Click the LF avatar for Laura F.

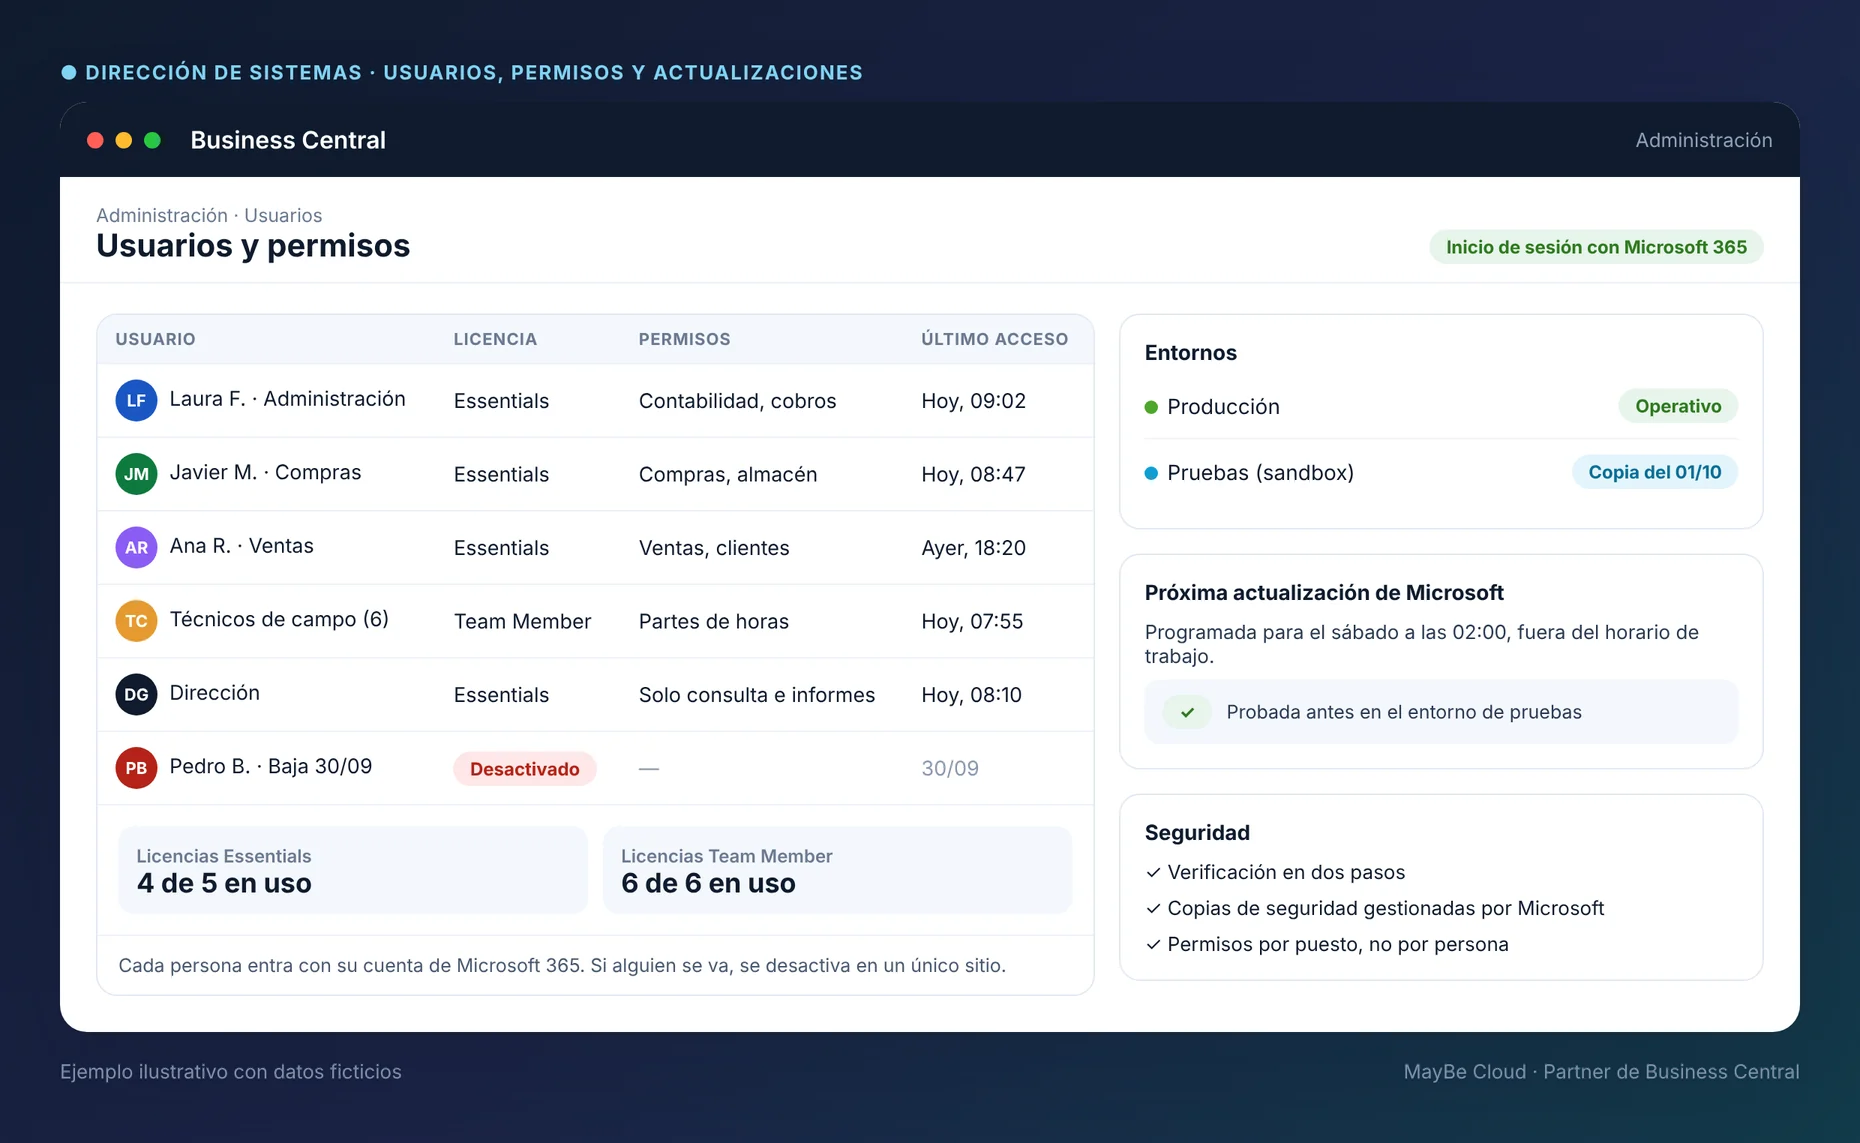click(136, 401)
